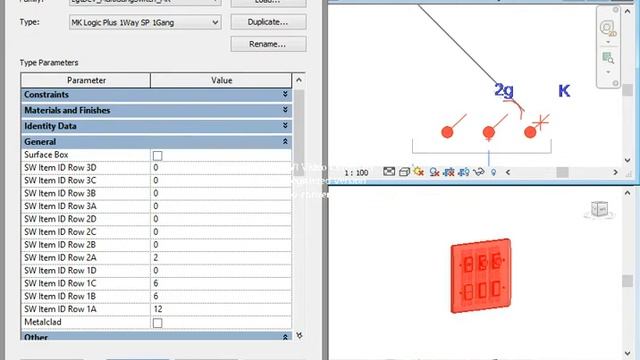The height and width of the screenshot is (360, 640).
Task: Tick the Surface Box checkbox
Action: click(x=157, y=156)
